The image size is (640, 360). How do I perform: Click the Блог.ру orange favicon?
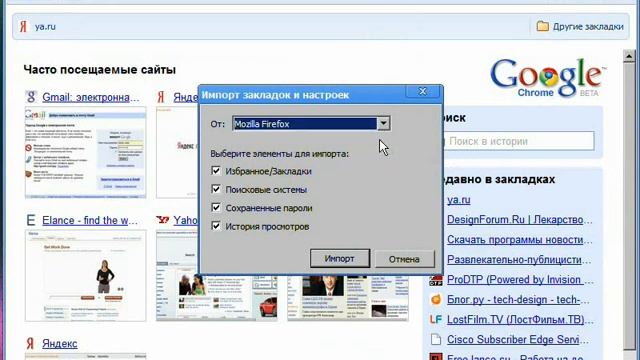(x=436, y=300)
